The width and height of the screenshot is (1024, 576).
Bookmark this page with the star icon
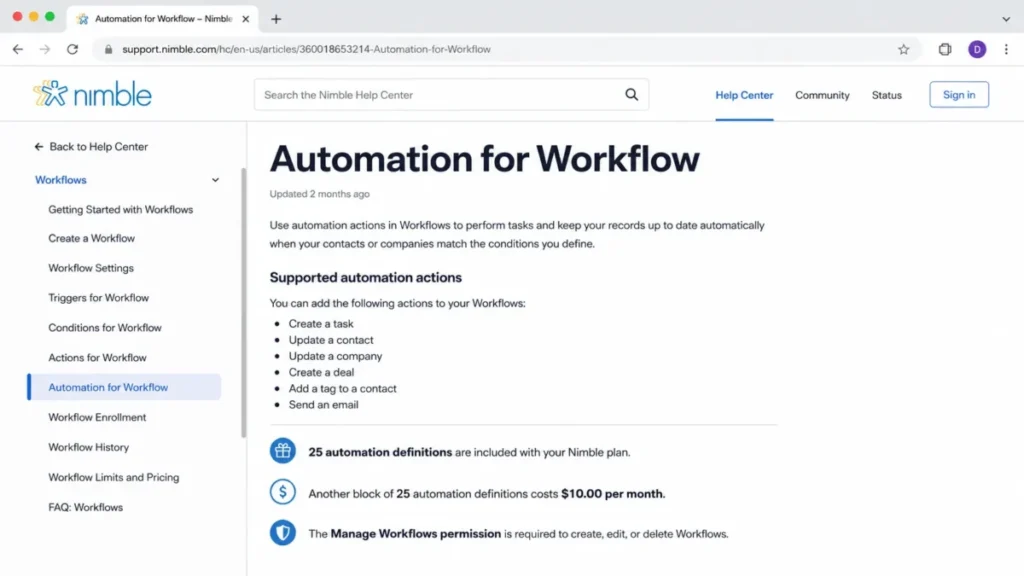point(903,49)
